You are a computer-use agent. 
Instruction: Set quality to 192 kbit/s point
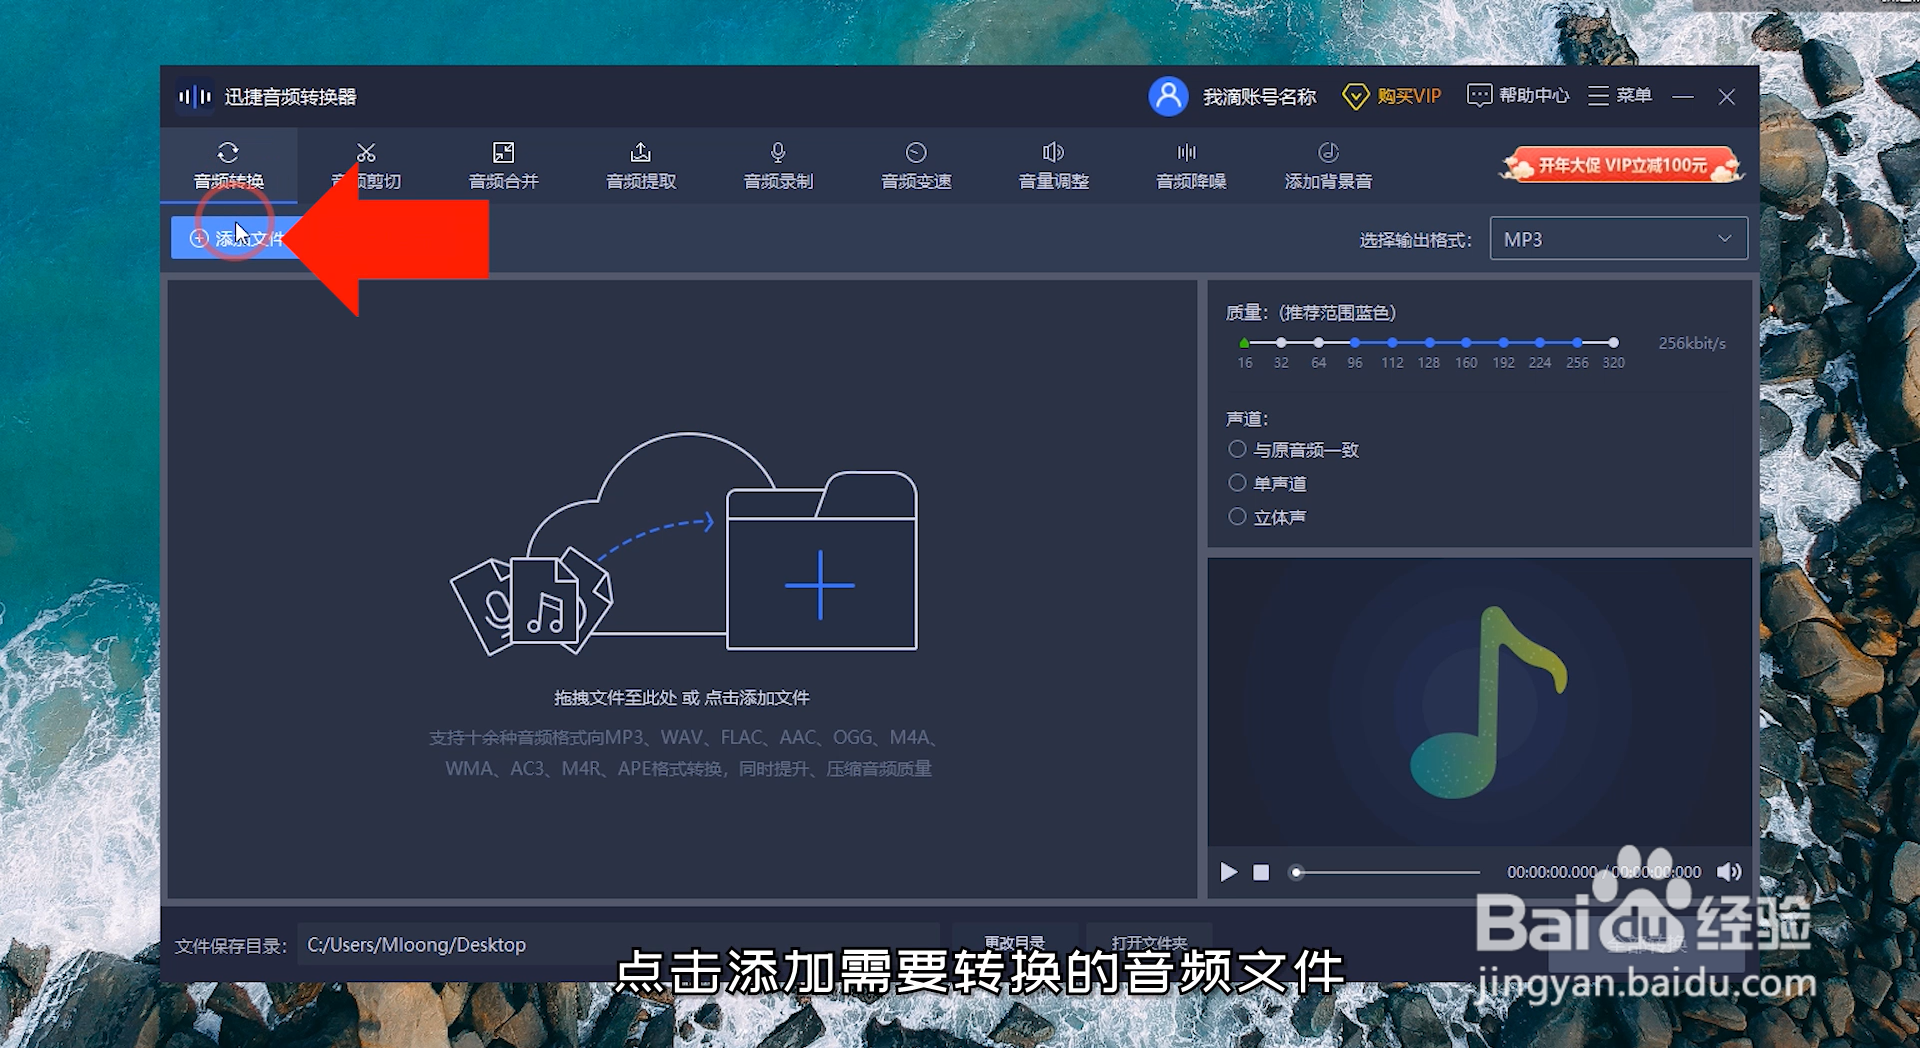pos(1503,343)
